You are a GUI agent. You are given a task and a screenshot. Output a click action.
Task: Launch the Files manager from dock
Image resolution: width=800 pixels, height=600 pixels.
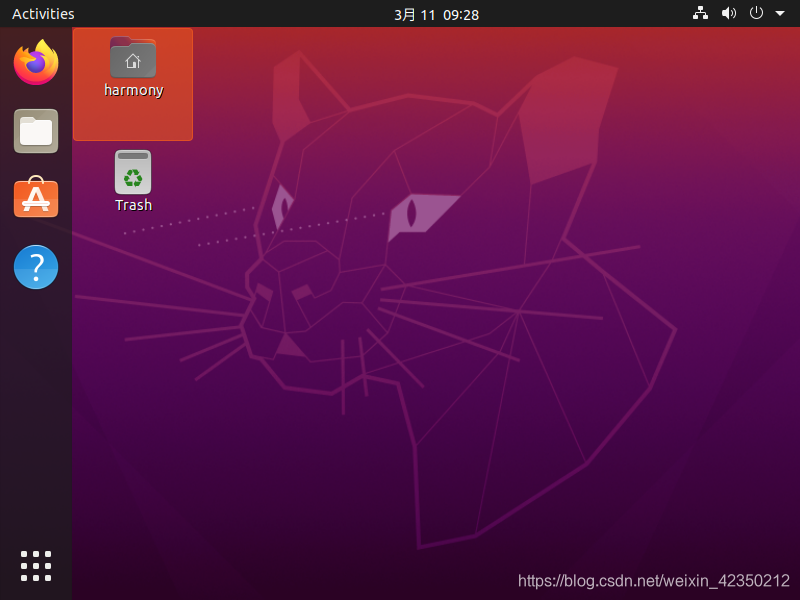coord(36,131)
